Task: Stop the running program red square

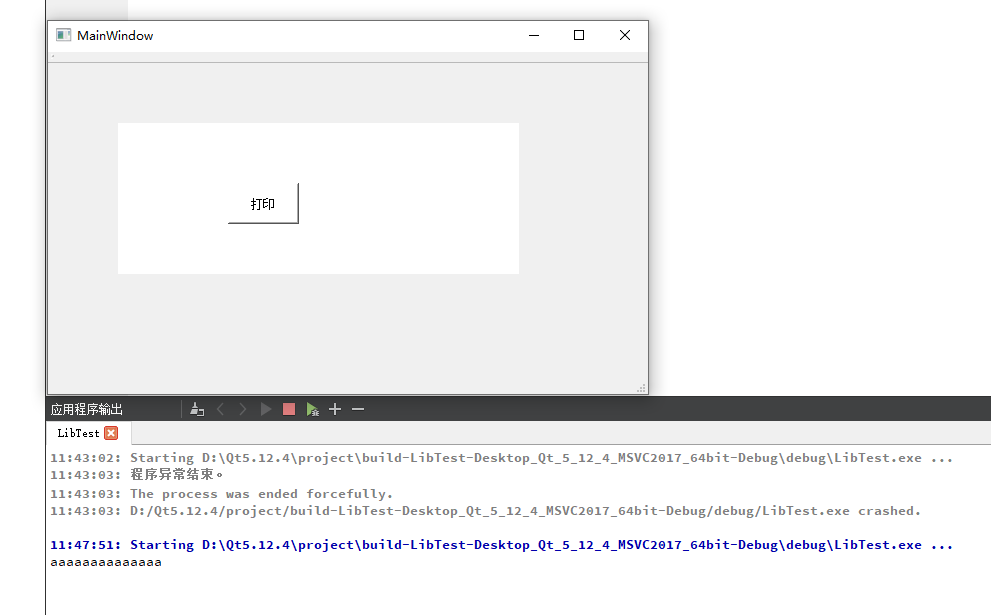Action: point(289,410)
